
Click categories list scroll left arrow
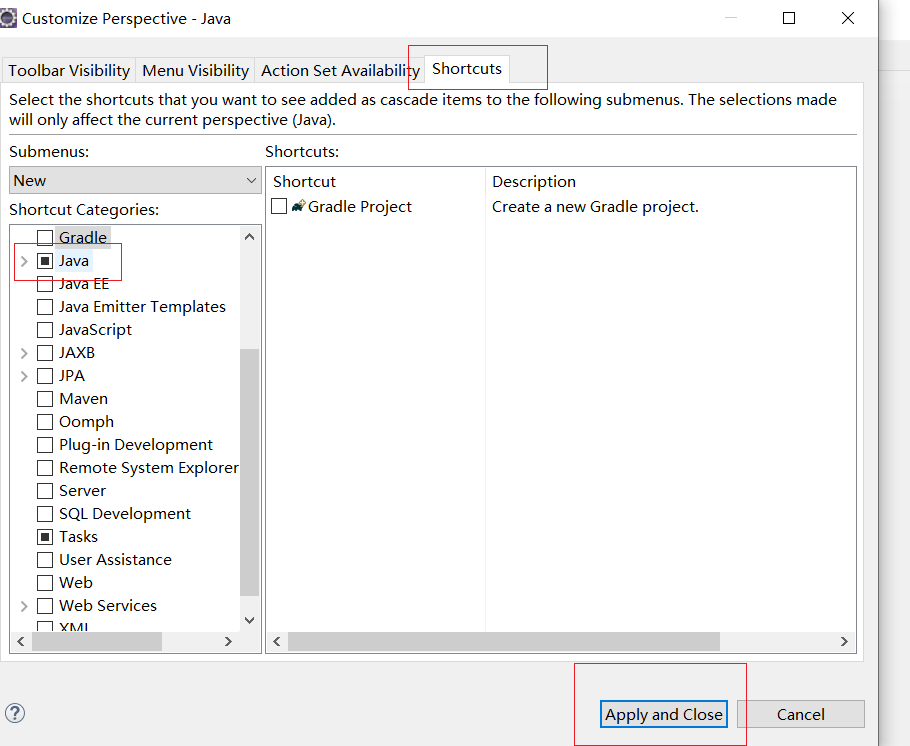point(21,642)
